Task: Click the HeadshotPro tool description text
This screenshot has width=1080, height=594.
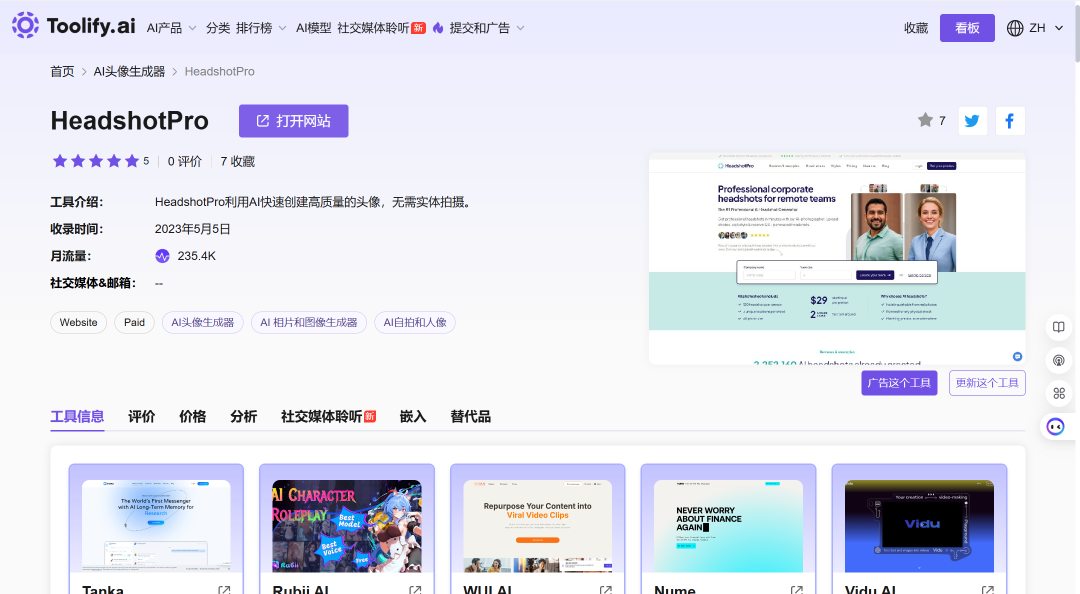Action: click(314, 203)
